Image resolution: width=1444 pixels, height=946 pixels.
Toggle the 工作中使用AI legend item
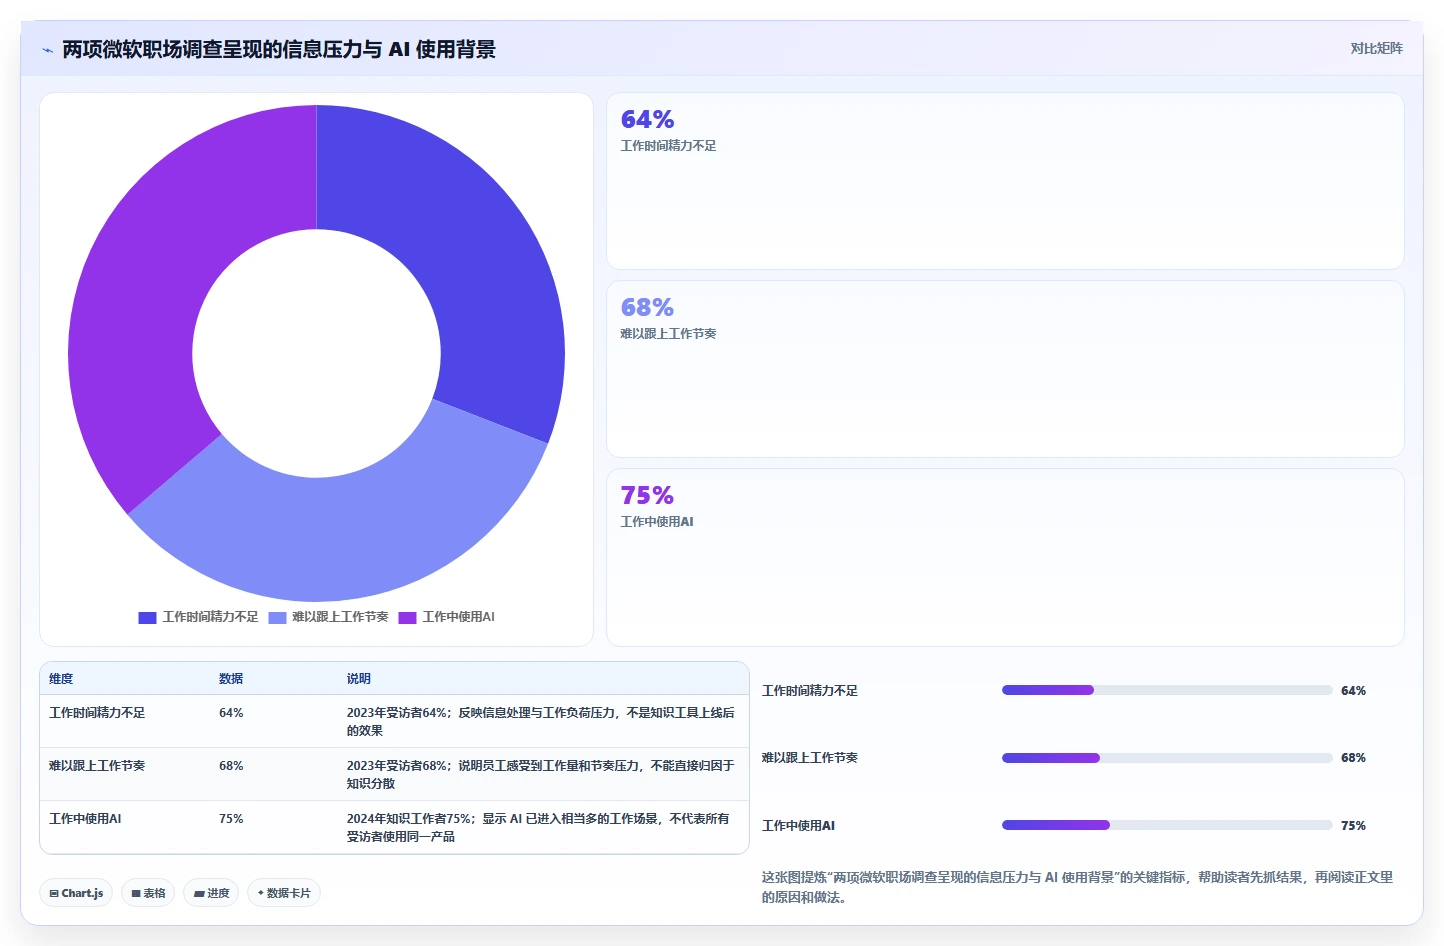click(446, 617)
